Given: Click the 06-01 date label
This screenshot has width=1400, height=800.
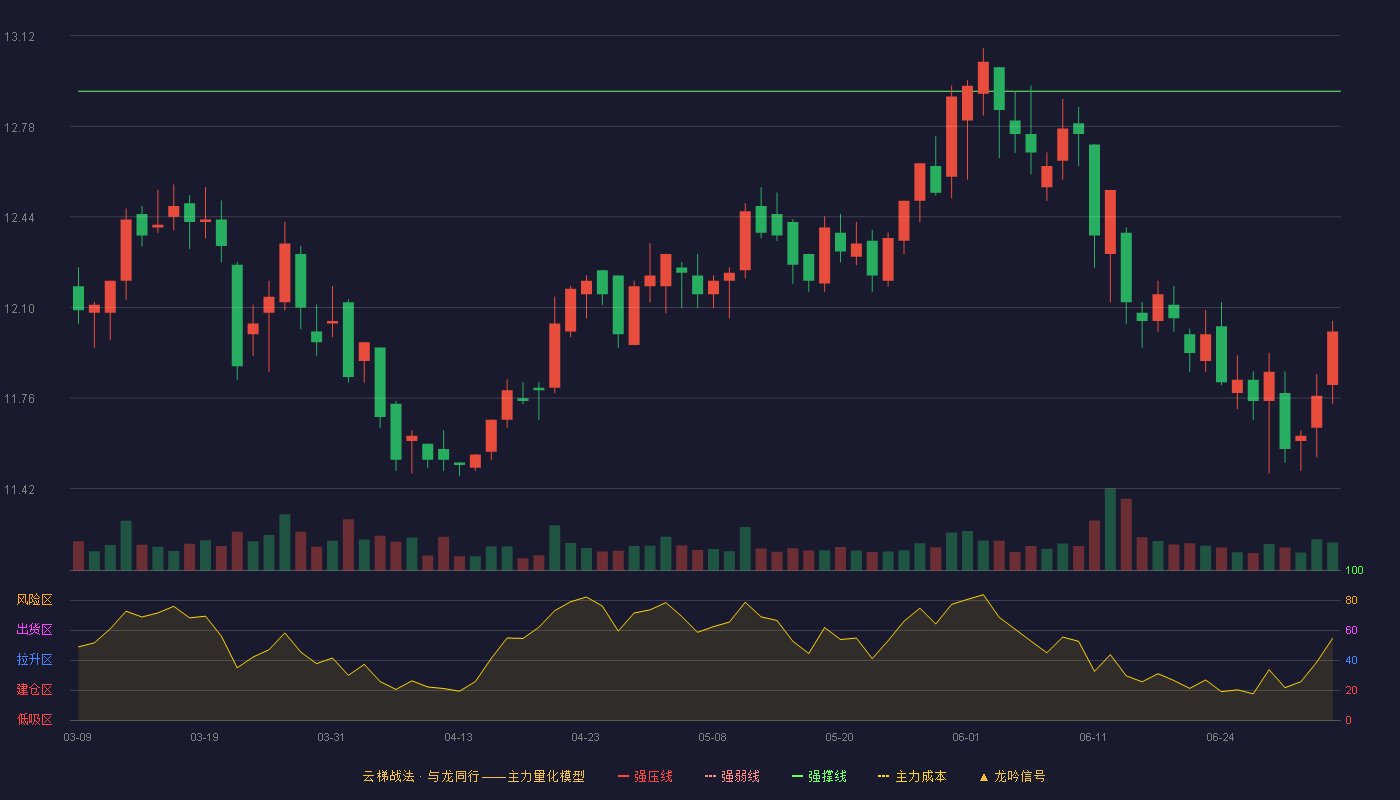Looking at the screenshot, I should [x=966, y=737].
